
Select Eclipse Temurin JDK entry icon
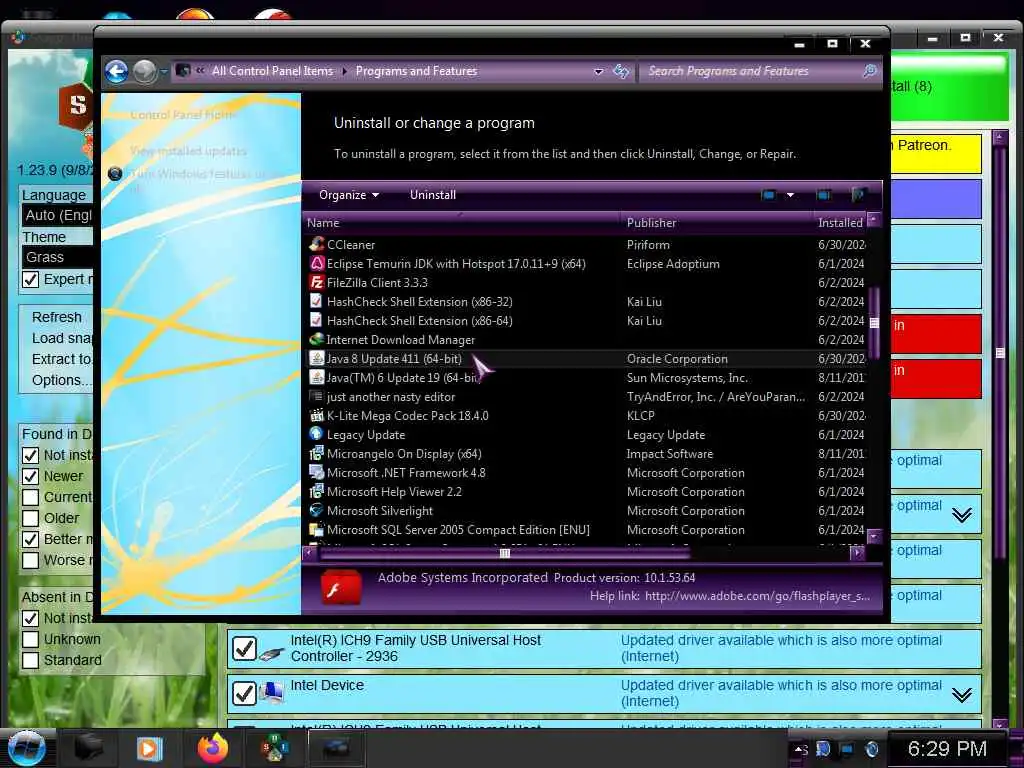point(317,264)
